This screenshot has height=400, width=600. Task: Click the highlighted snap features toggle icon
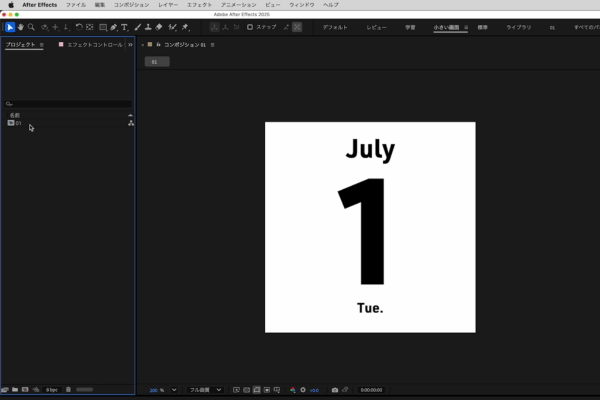click(x=297, y=27)
